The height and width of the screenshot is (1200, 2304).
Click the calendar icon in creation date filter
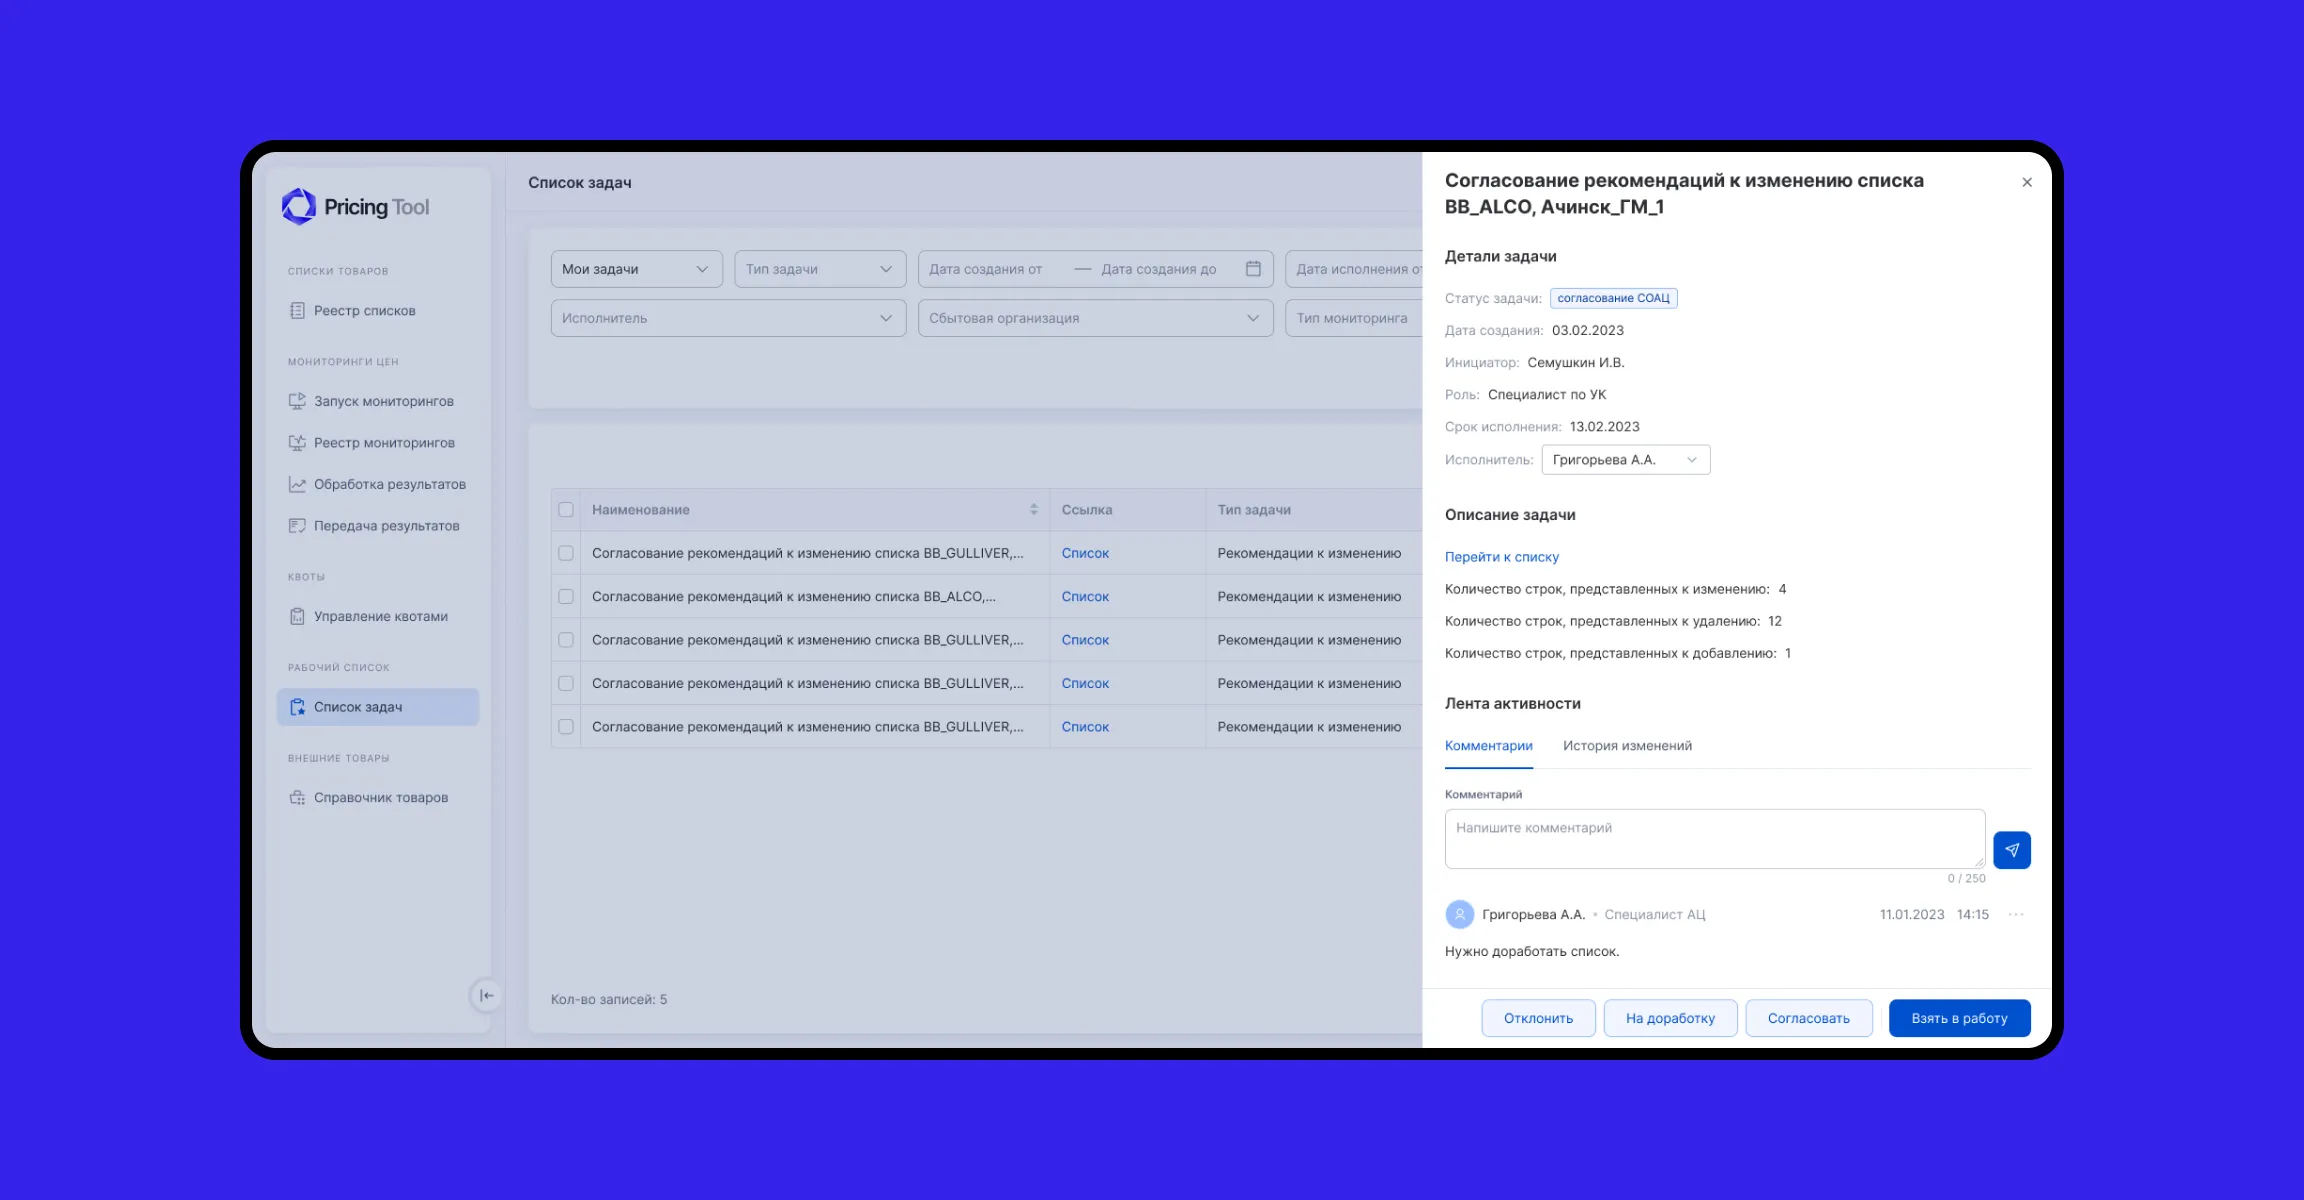1253,269
